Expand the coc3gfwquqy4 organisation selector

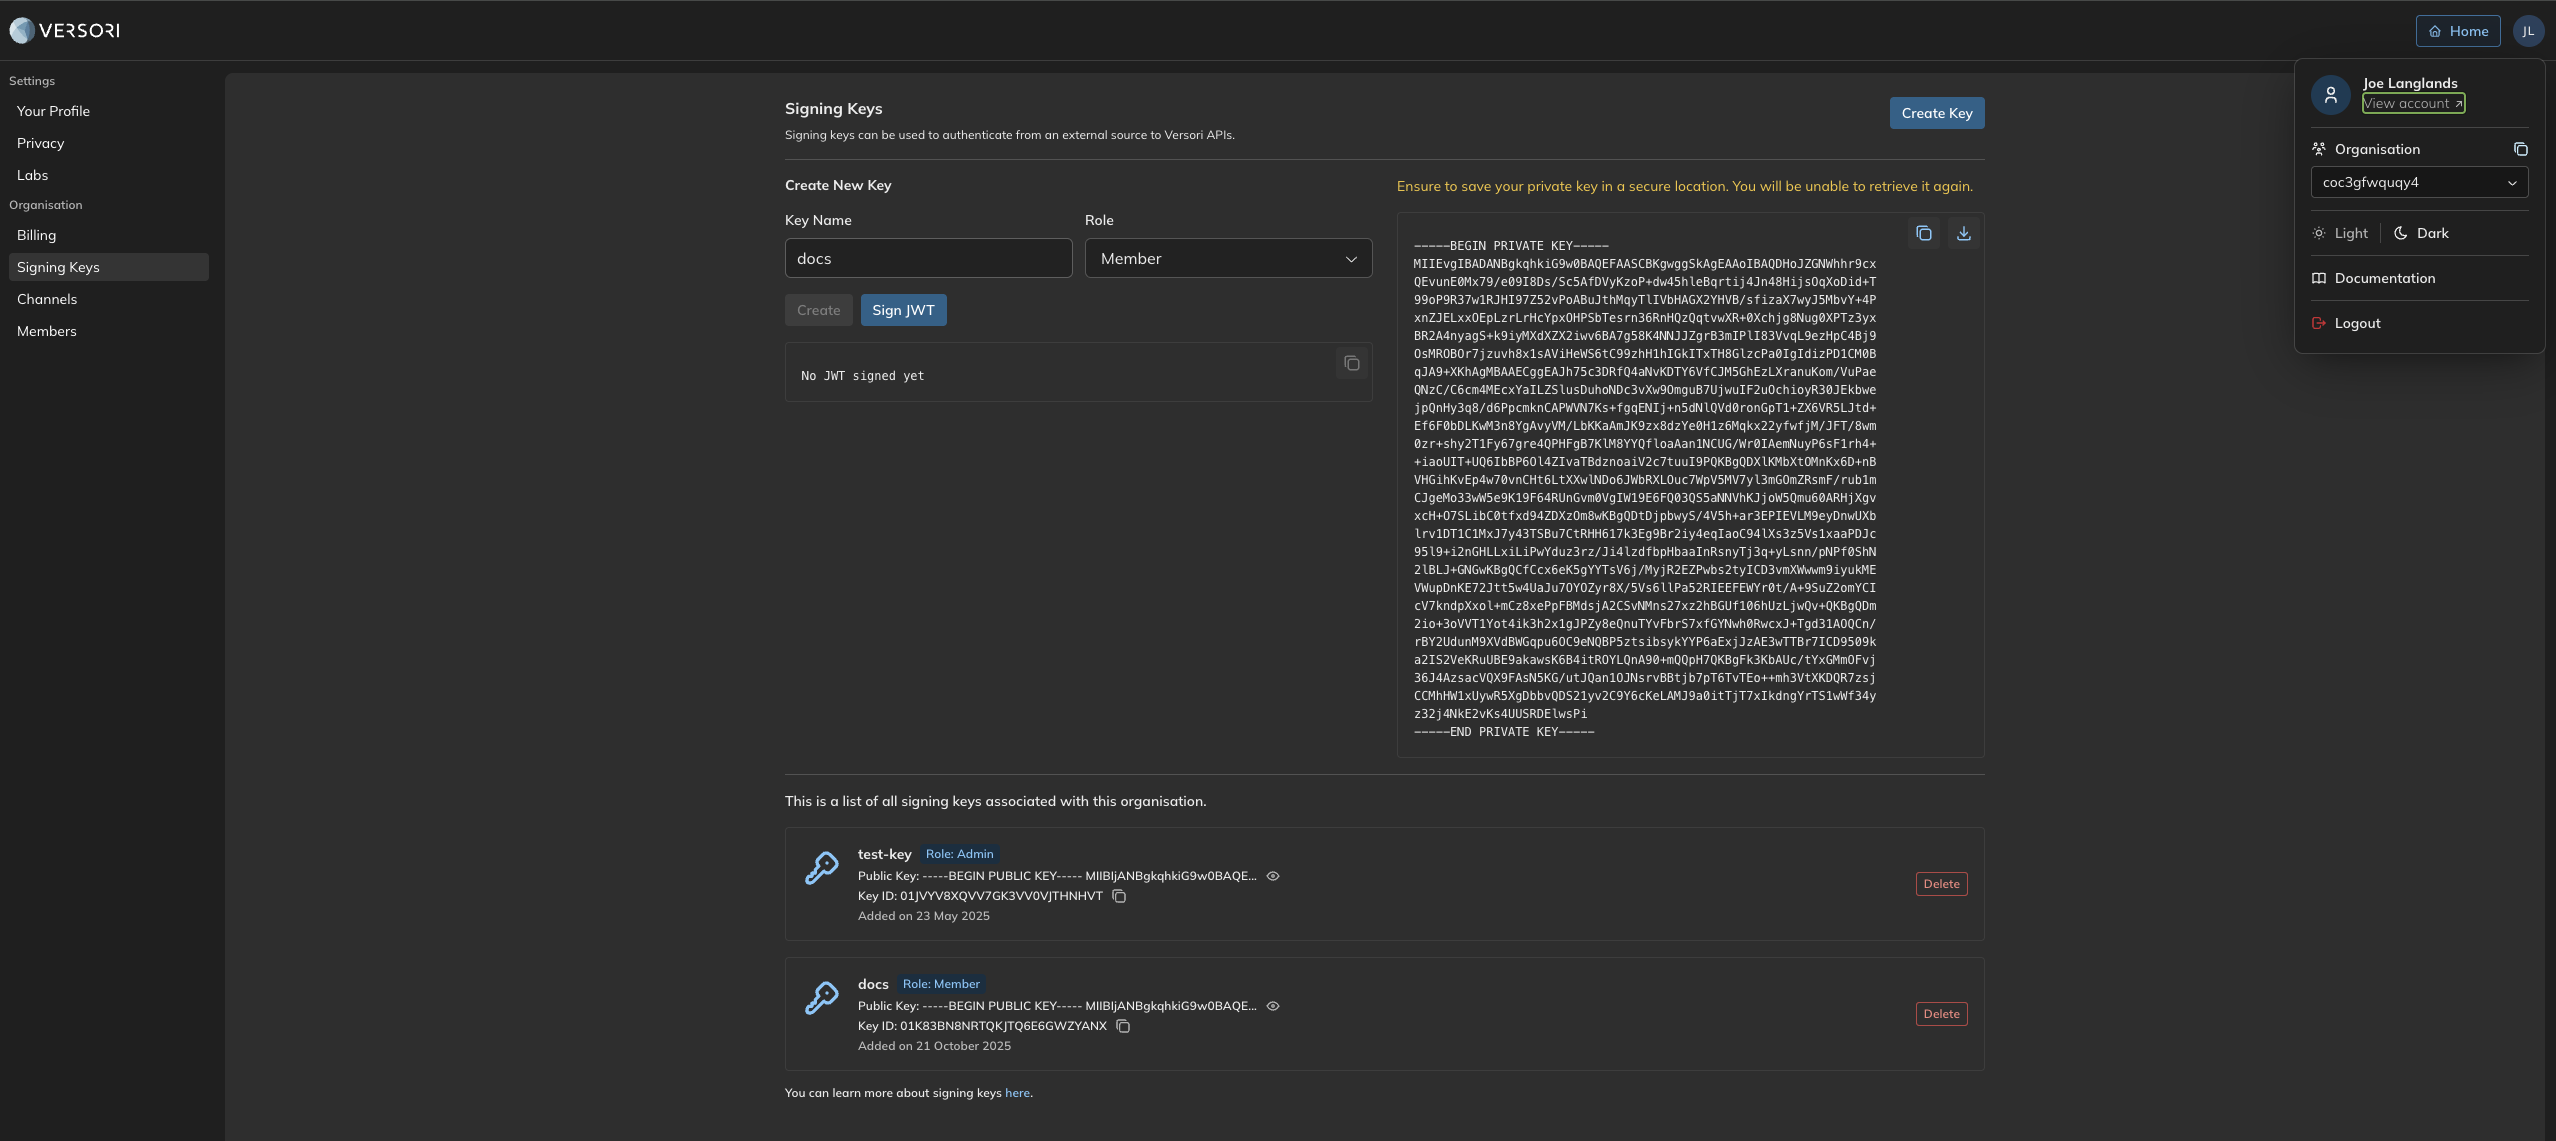pos(2418,182)
